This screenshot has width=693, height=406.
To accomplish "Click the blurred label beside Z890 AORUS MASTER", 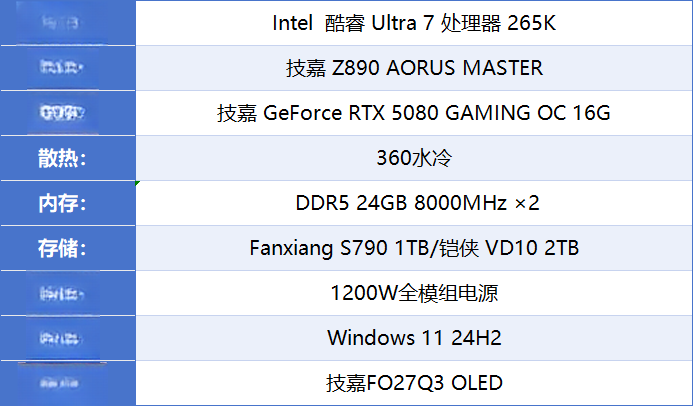I will (61, 68).
